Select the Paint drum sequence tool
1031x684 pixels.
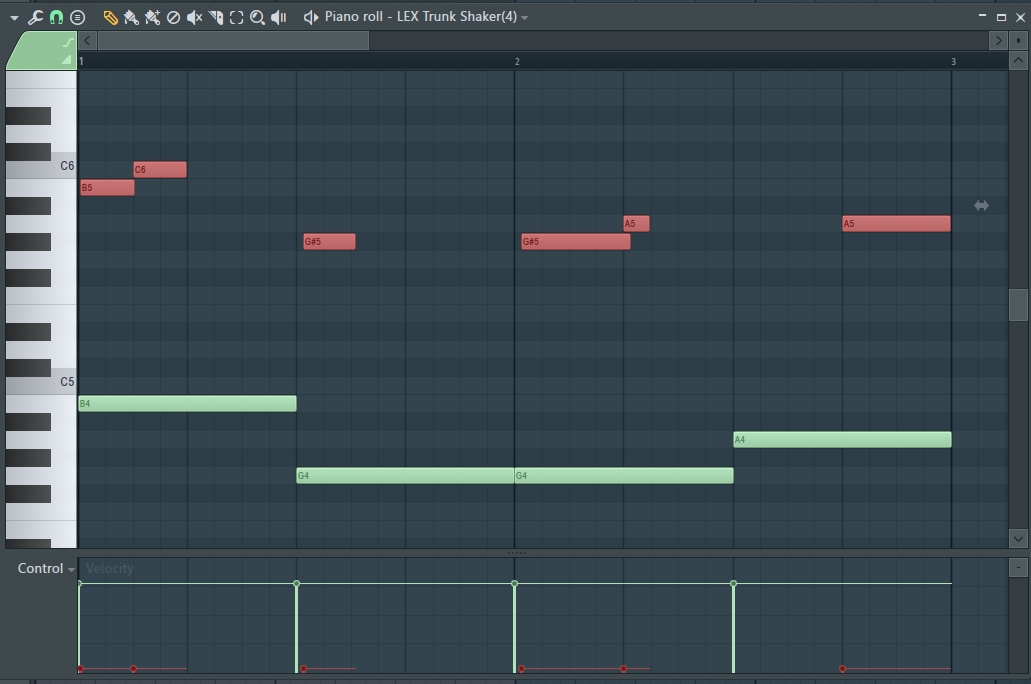(153, 17)
